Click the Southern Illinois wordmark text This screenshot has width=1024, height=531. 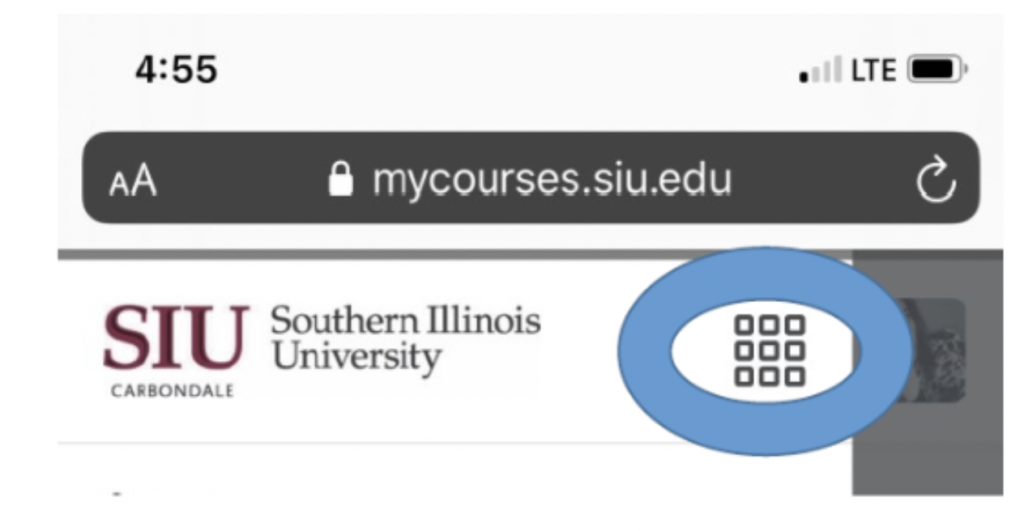406,321
